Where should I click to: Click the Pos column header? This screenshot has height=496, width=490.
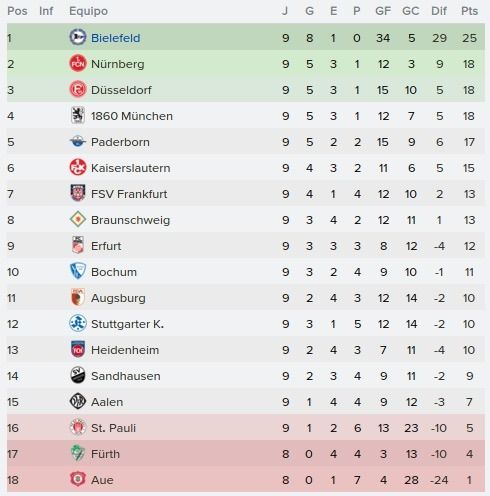pos(17,11)
